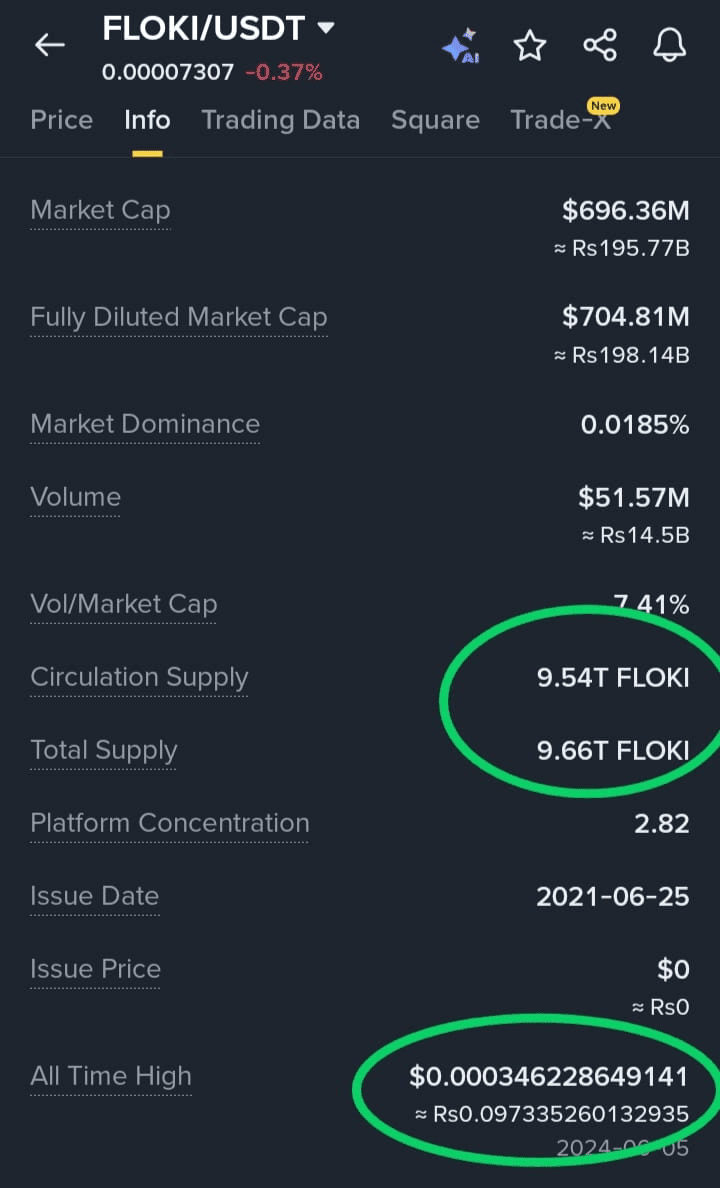Open the Trading Data tab

pyautogui.click(x=280, y=120)
